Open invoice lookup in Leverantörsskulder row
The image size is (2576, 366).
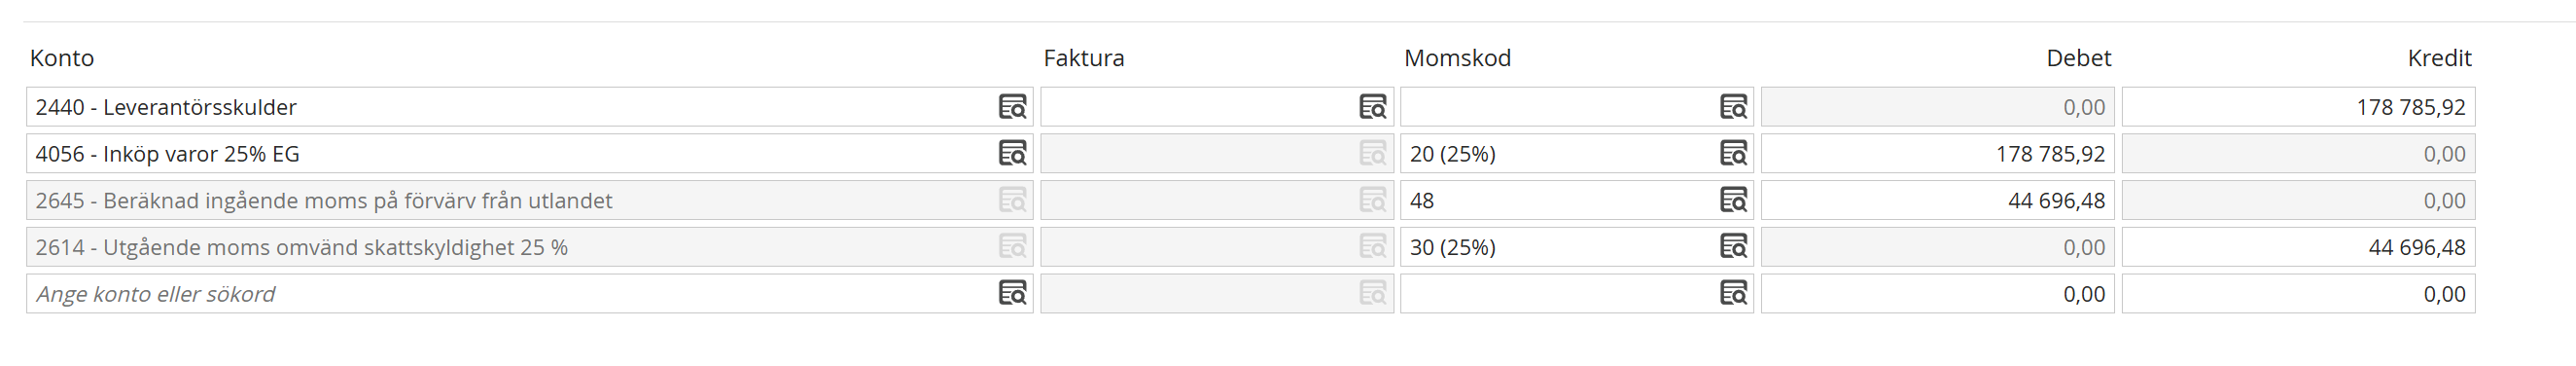coord(1373,107)
